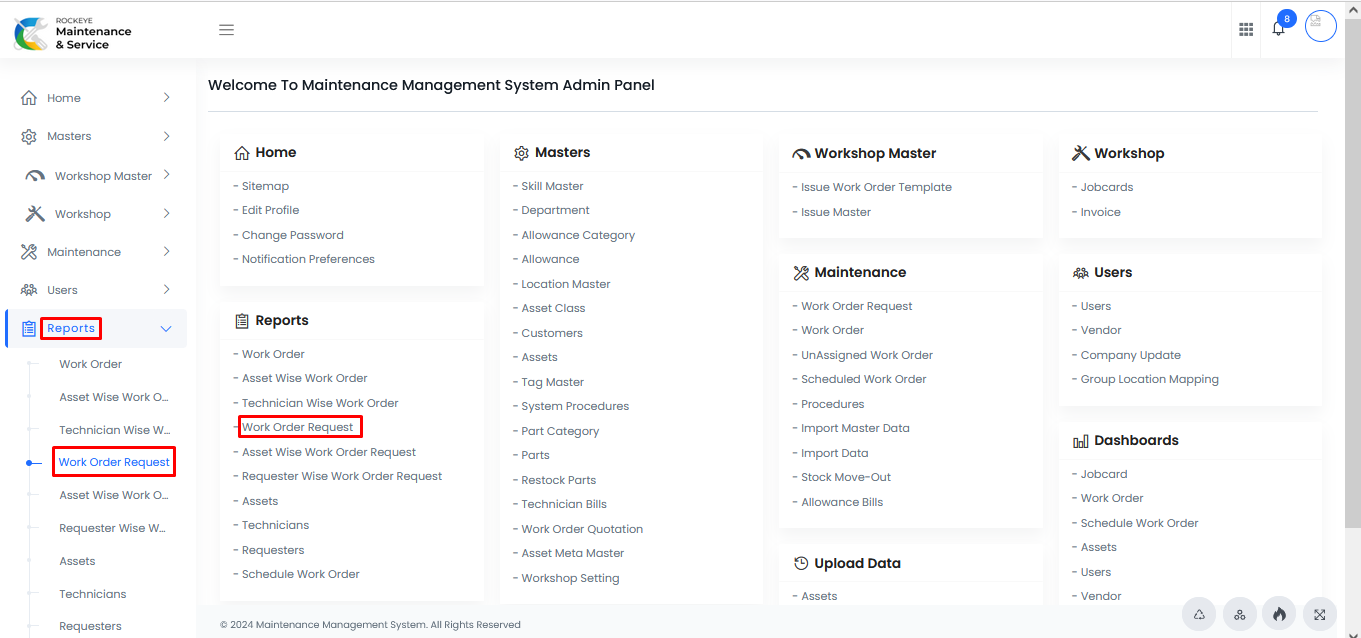Open the Notification Preferences link
This screenshot has width=1361, height=638.
(308, 259)
